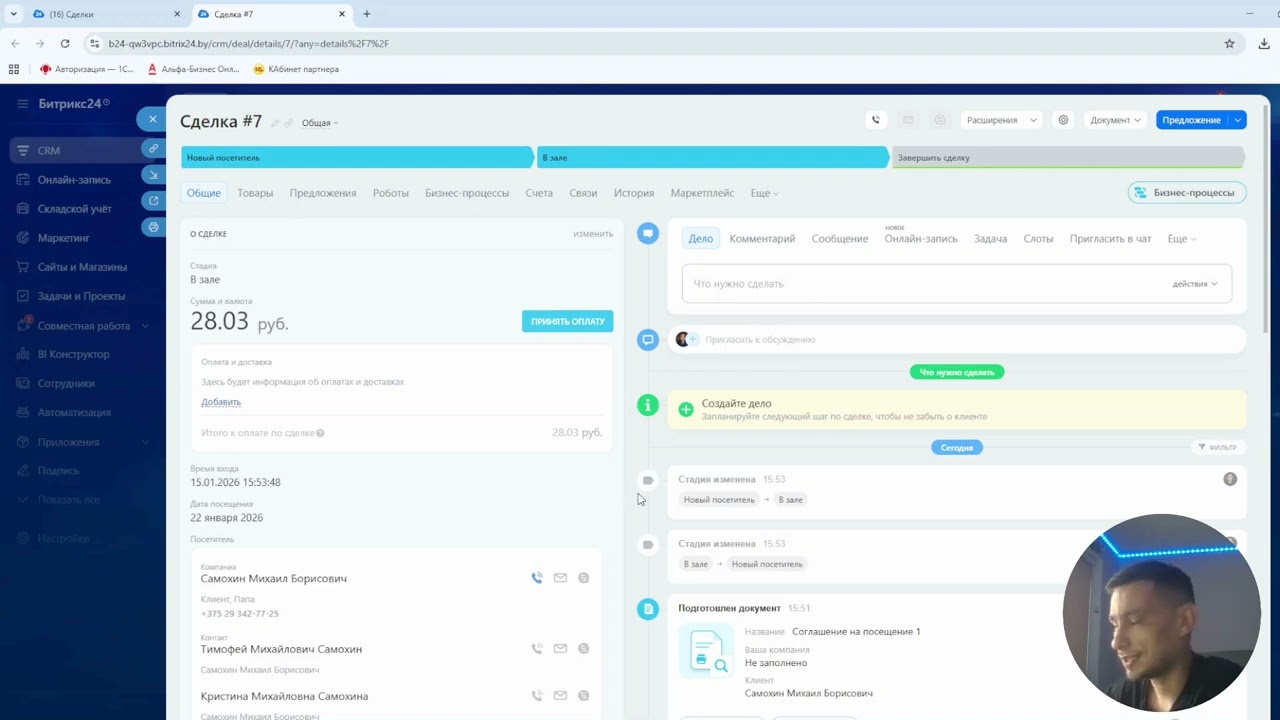Select the Завершить сделку stage
This screenshot has width=1280, height=720.
(1068, 158)
